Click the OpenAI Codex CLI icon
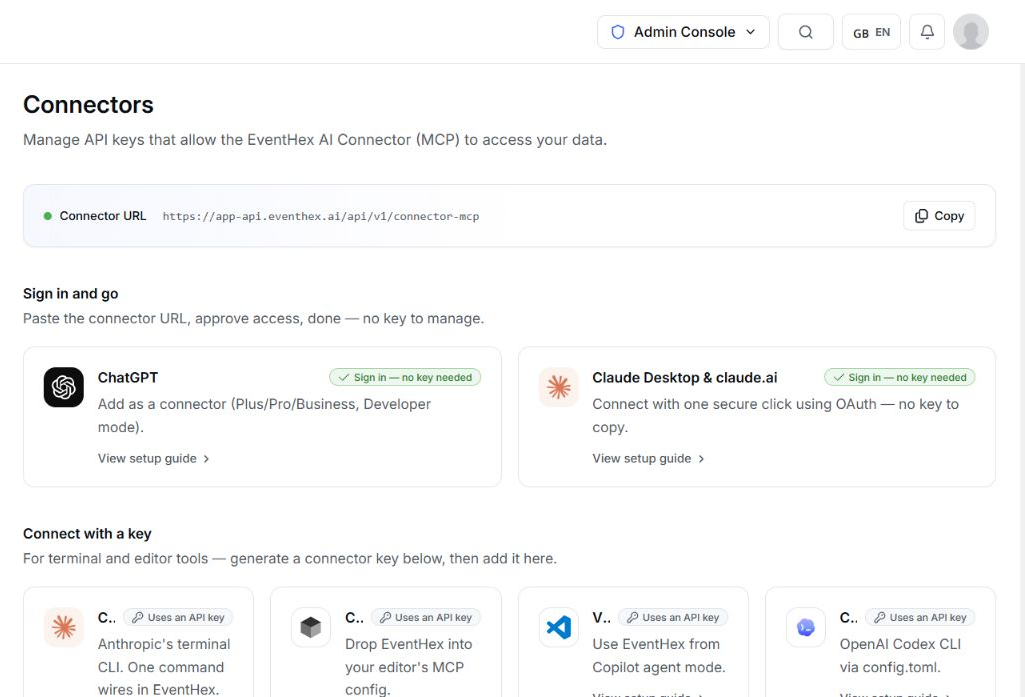Screen dimensions: 1025x697 point(805,627)
